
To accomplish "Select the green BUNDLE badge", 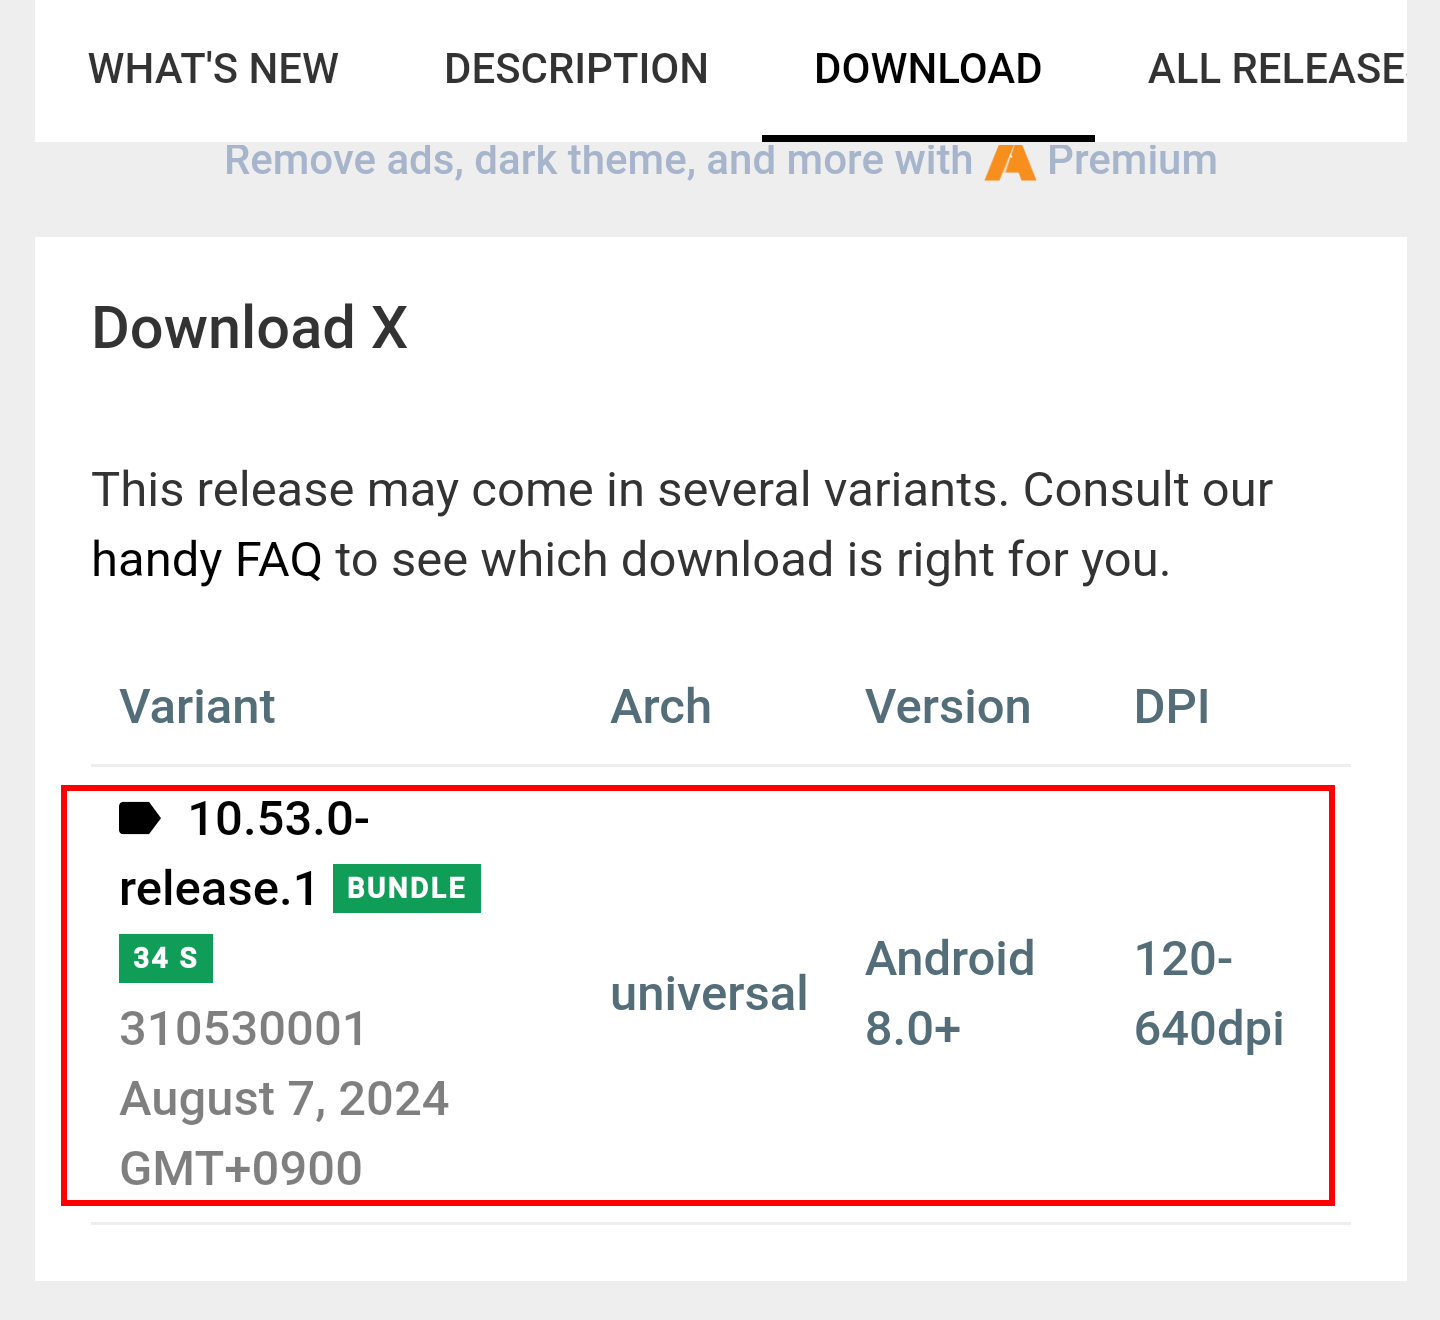I will (406, 887).
